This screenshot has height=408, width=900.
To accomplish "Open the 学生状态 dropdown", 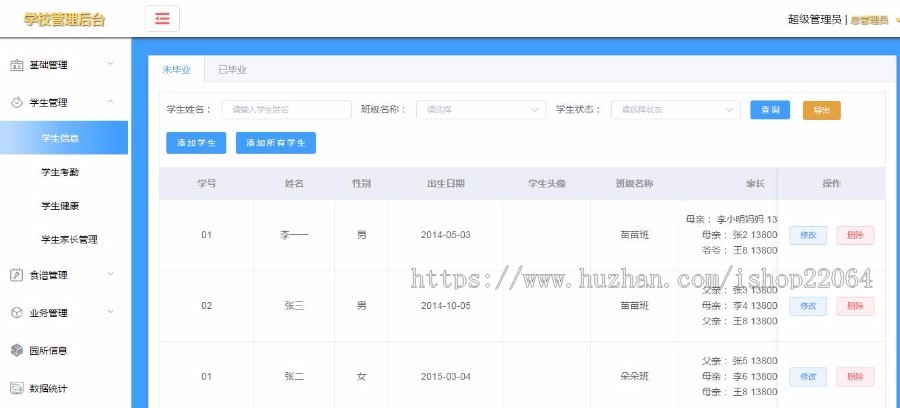I will [676, 110].
